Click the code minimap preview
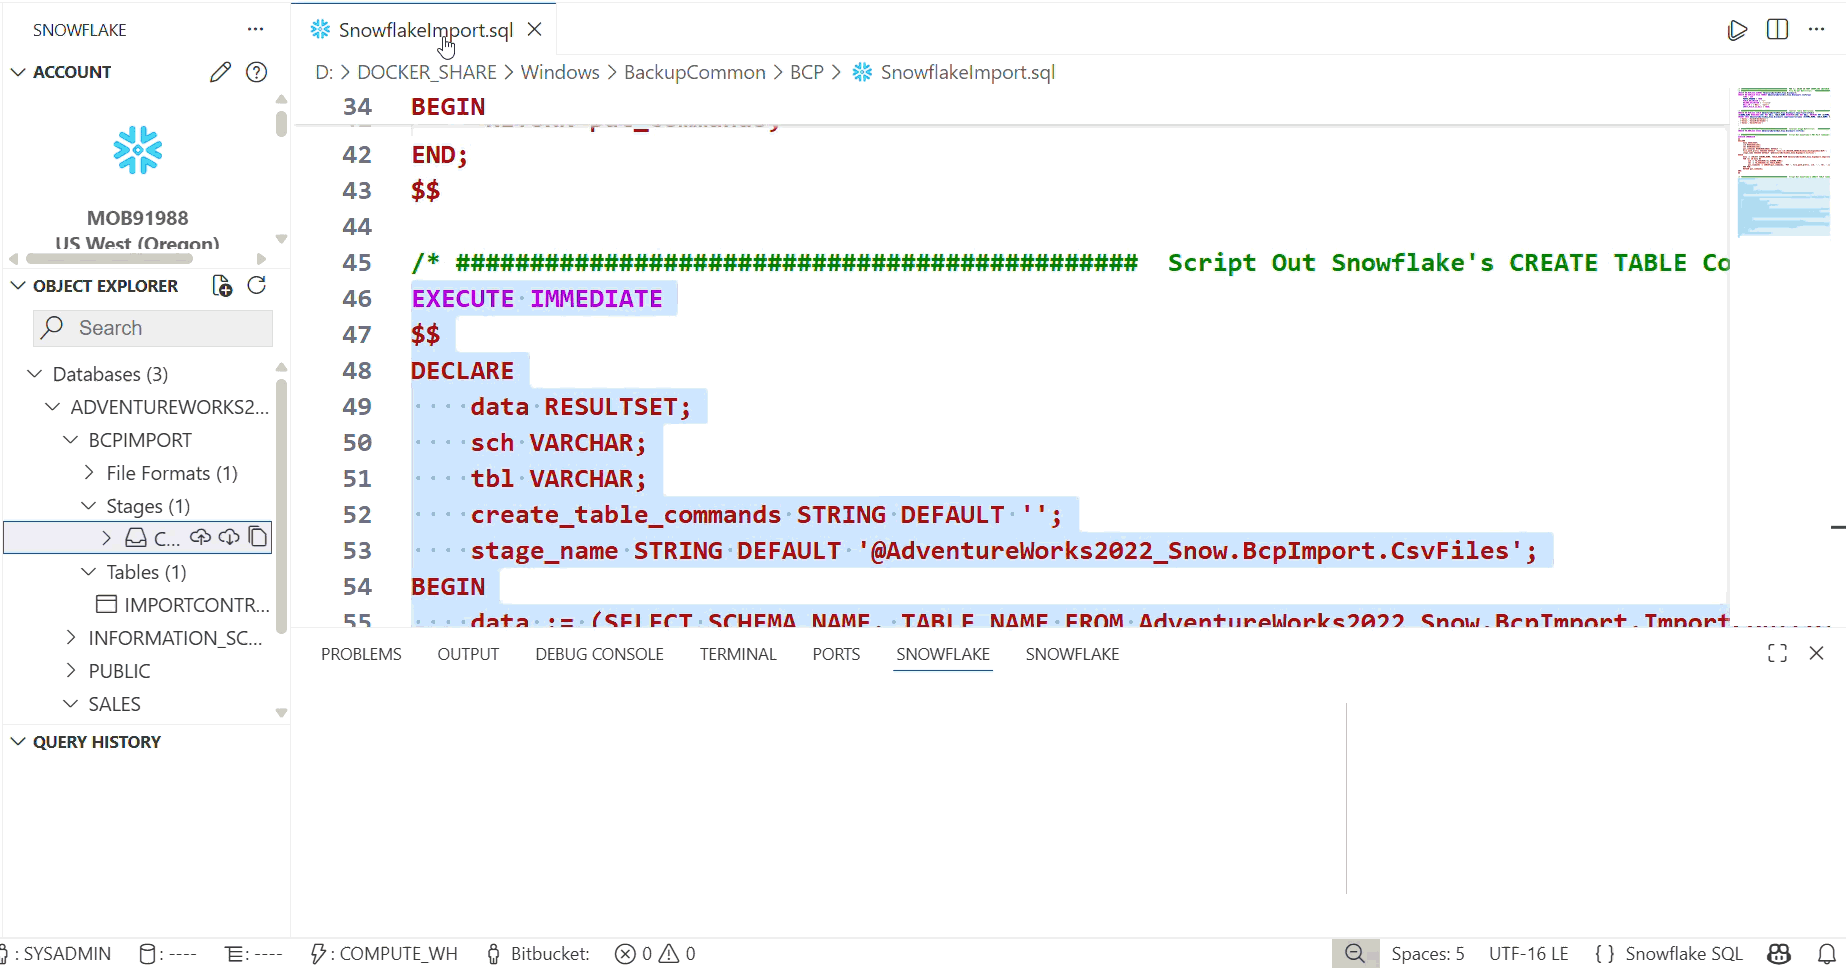 click(x=1784, y=160)
